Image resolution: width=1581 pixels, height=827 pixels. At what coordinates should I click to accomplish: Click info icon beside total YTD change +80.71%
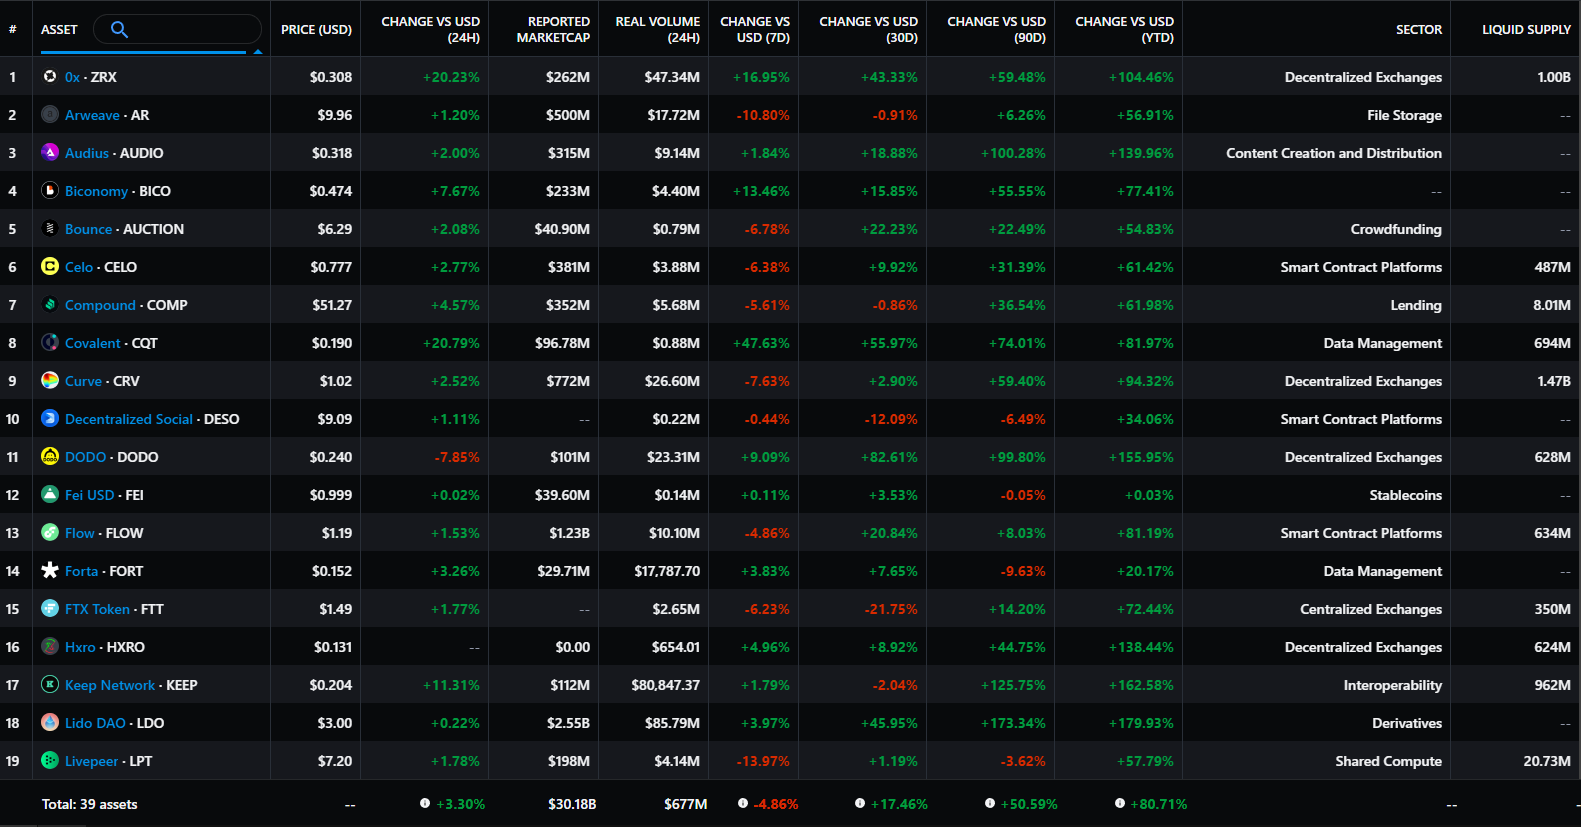pos(1120,803)
